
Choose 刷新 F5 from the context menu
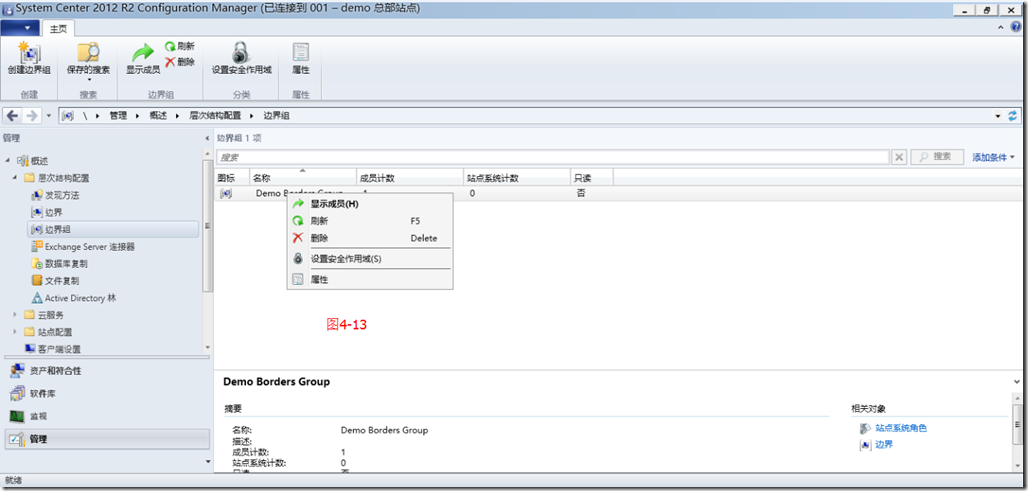tap(370, 221)
